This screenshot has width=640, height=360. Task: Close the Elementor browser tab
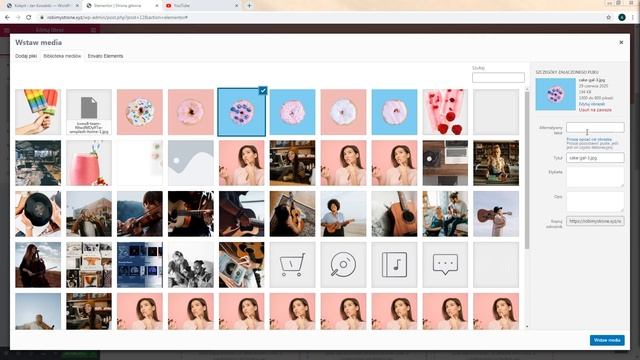point(157,6)
